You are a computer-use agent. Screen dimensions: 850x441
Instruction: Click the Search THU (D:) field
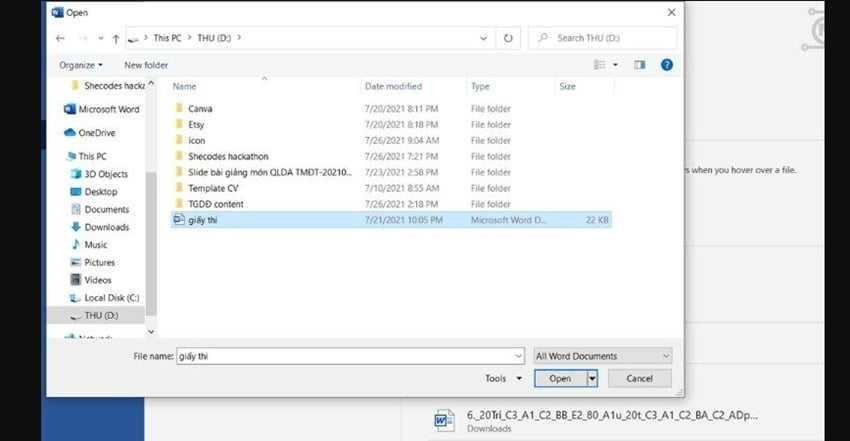click(602, 38)
